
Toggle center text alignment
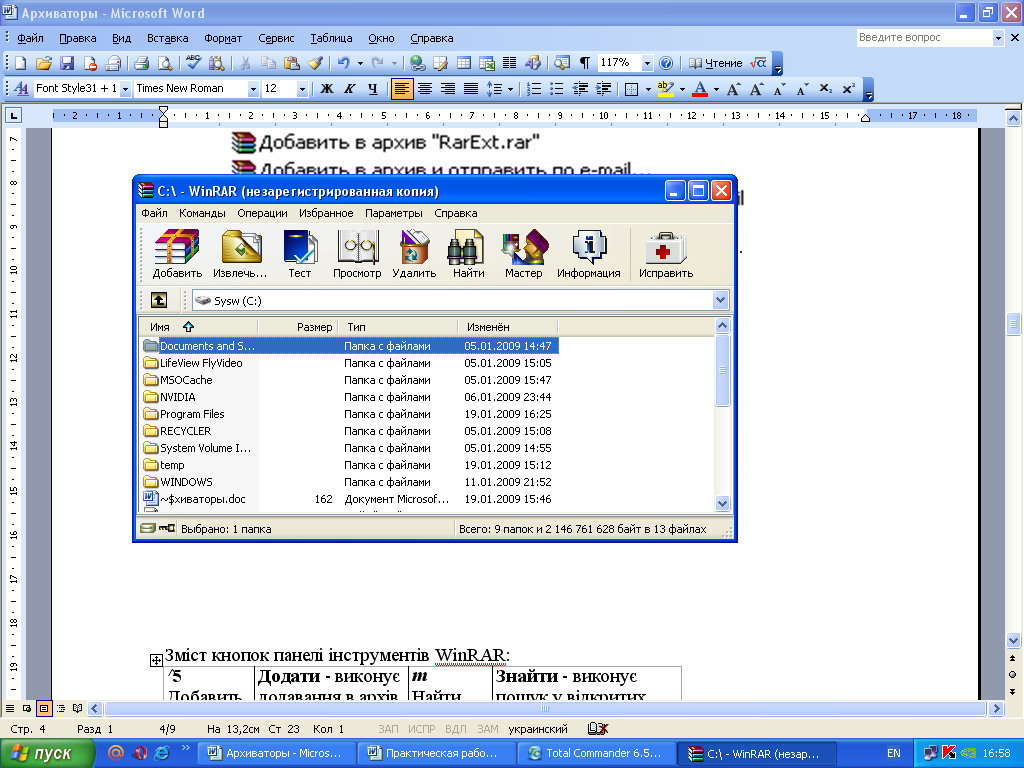(x=425, y=89)
